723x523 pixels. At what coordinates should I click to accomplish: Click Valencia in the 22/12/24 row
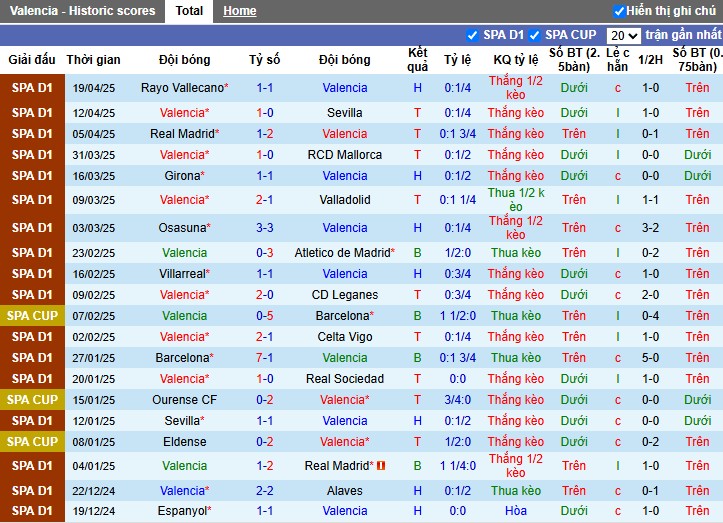pos(184,491)
